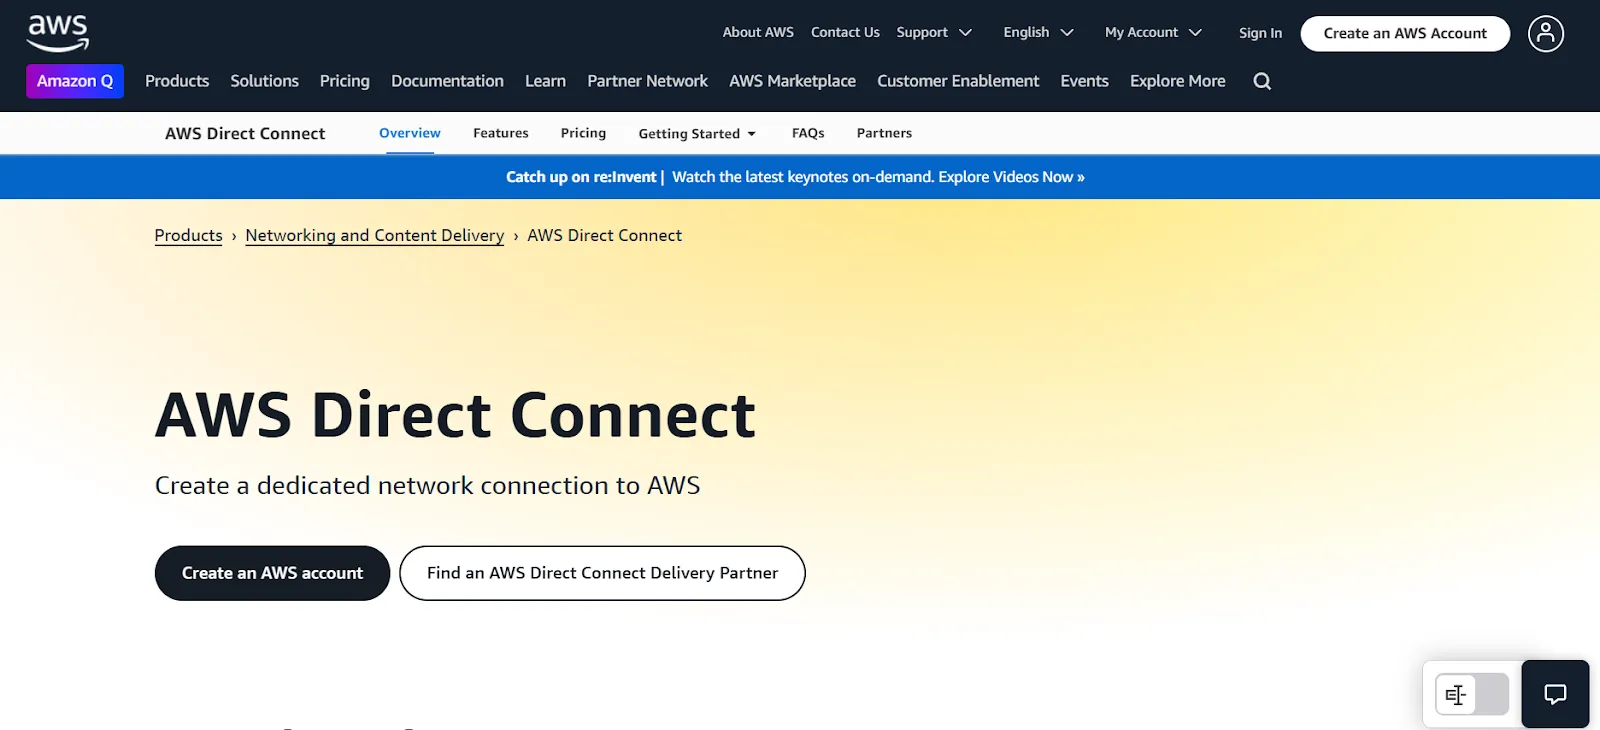Click the Products breadcrumb link
Viewport: 1600px width, 730px height.
[x=188, y=235]
